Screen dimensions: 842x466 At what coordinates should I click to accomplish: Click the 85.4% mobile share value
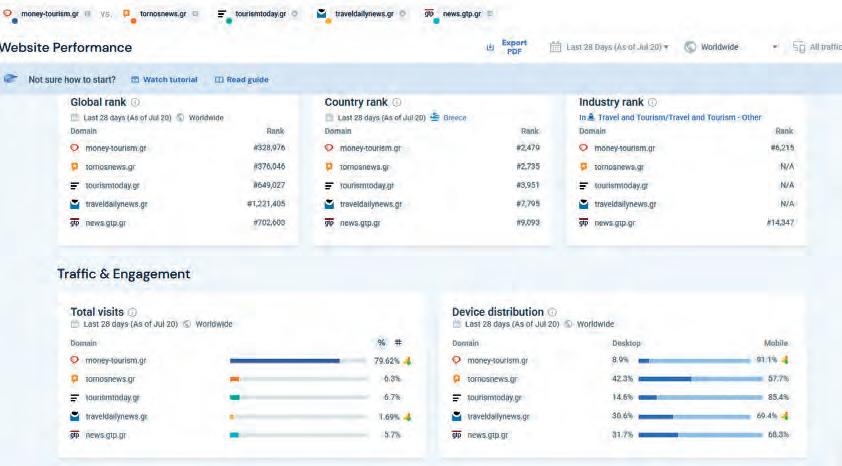pyautogui.click(x=778, y=397)
